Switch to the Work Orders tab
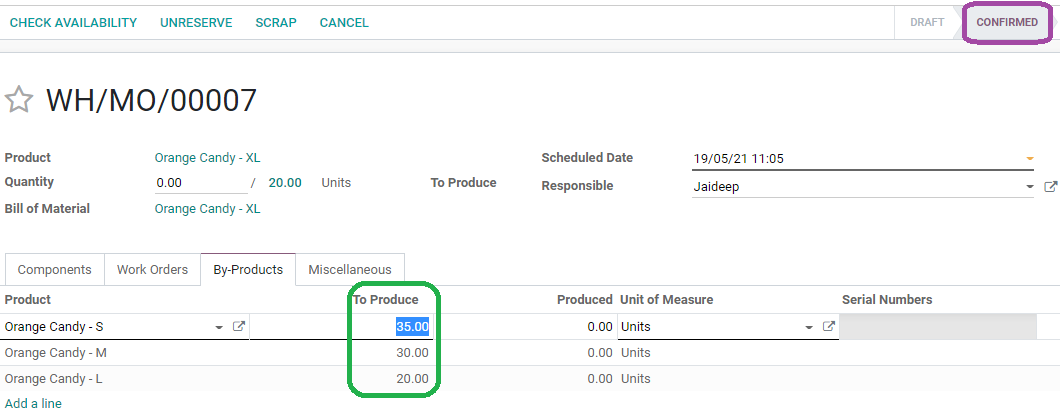This screenshot has width=1060, height=417. (x=152, y=270)
